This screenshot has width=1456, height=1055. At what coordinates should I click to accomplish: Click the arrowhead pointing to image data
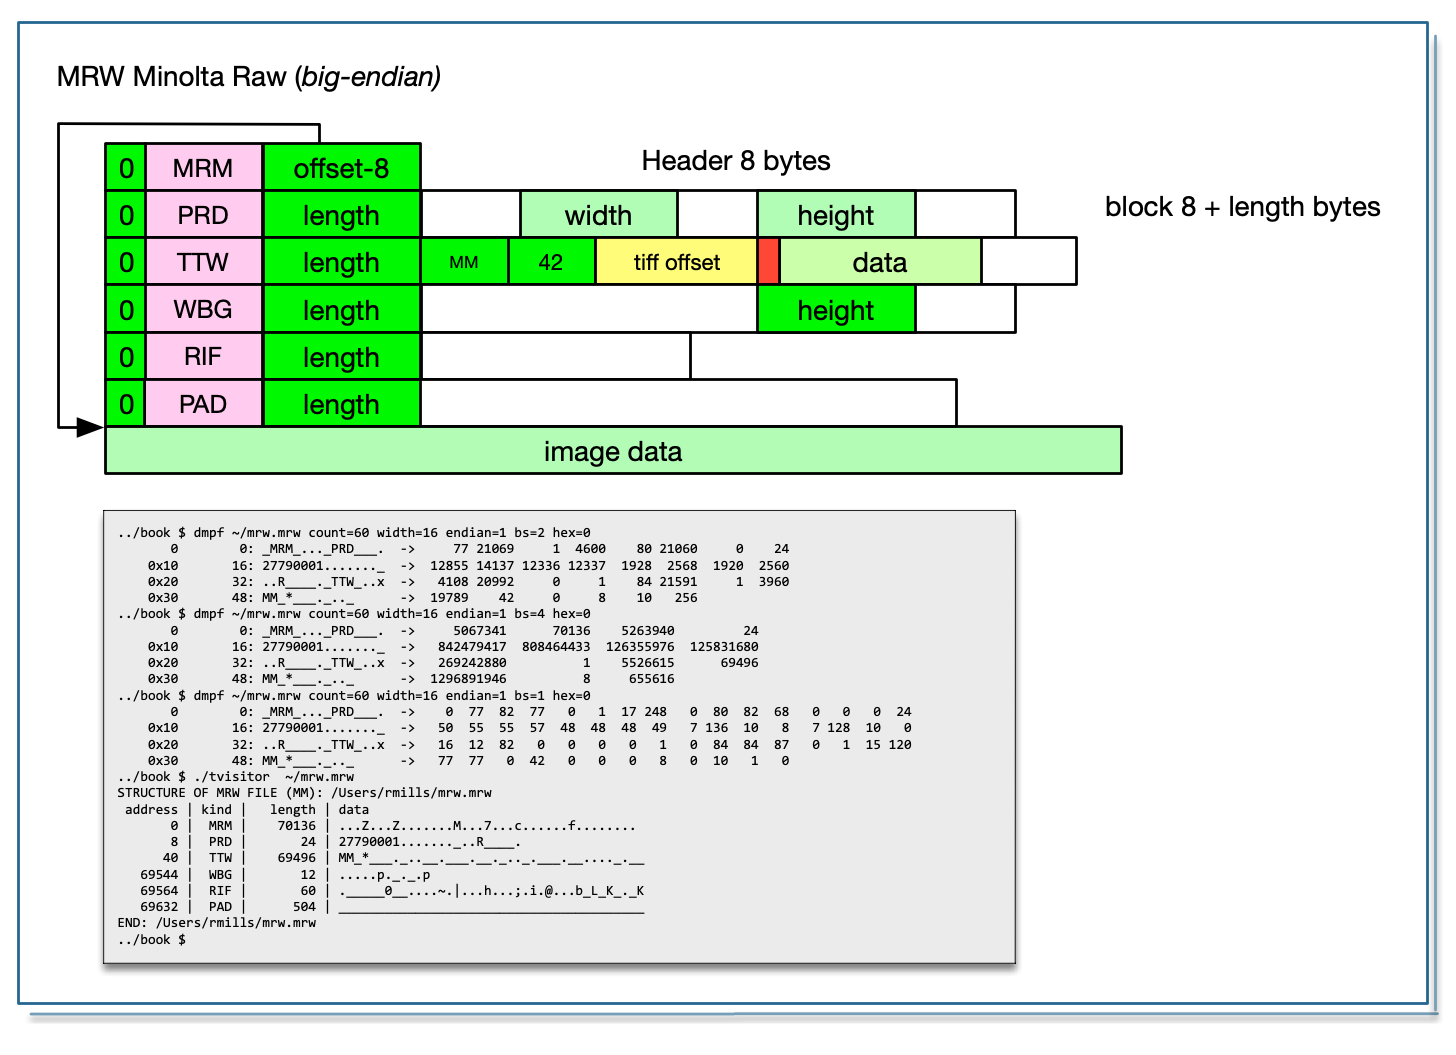pyautogui.click(x=90, y=428)
